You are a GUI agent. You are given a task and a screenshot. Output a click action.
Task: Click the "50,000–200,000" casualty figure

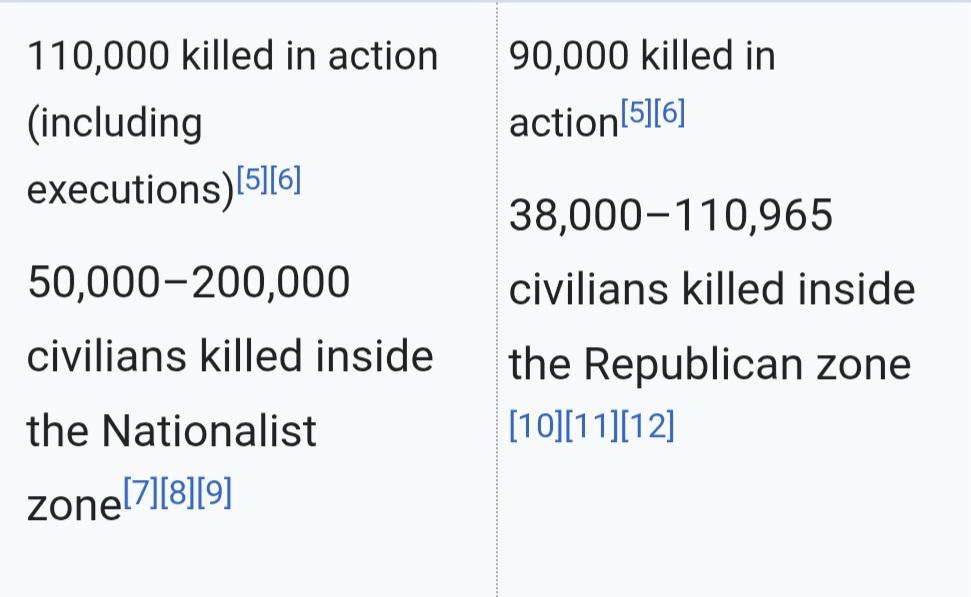click(189, 283)
